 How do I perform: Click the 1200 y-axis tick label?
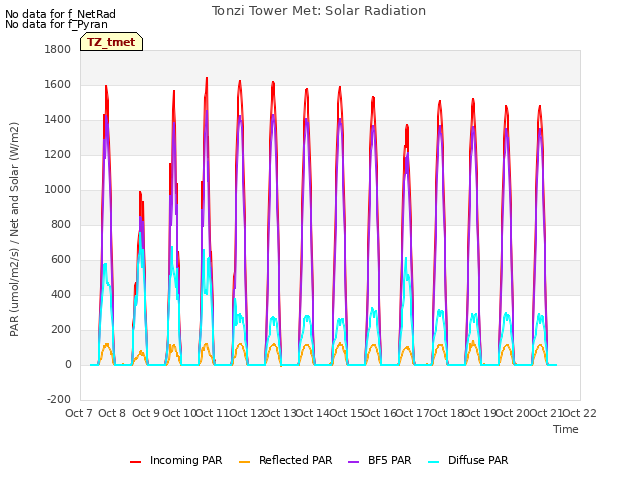(x=58, y=155)
